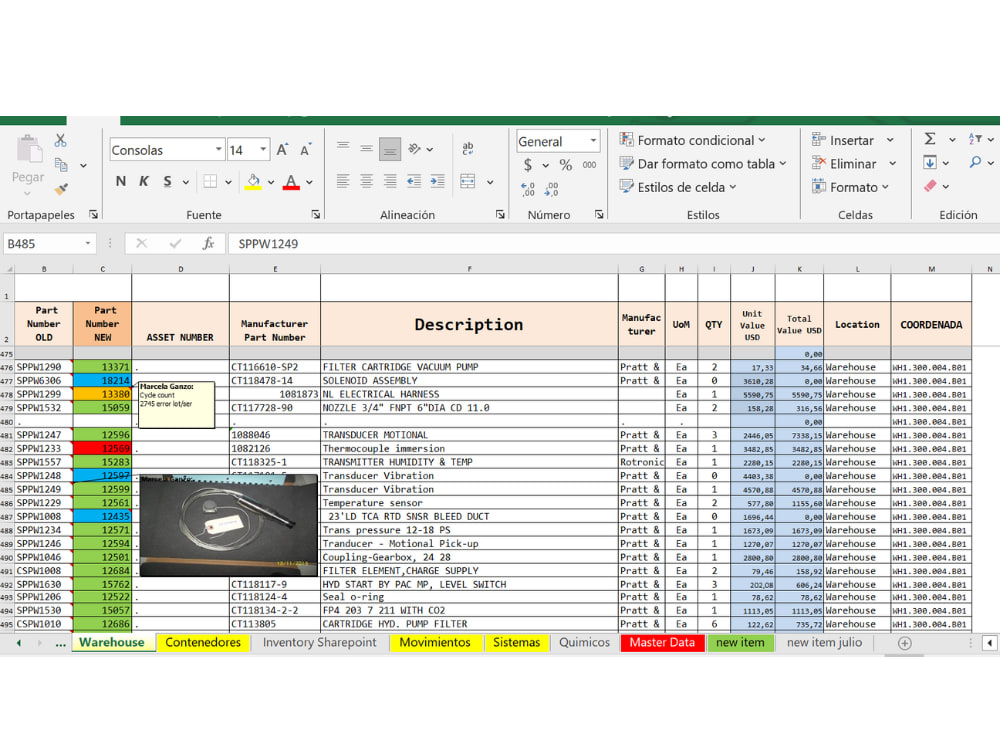Click the AutoSum sigma icon

pyautogui.click(x=930, y=139)
